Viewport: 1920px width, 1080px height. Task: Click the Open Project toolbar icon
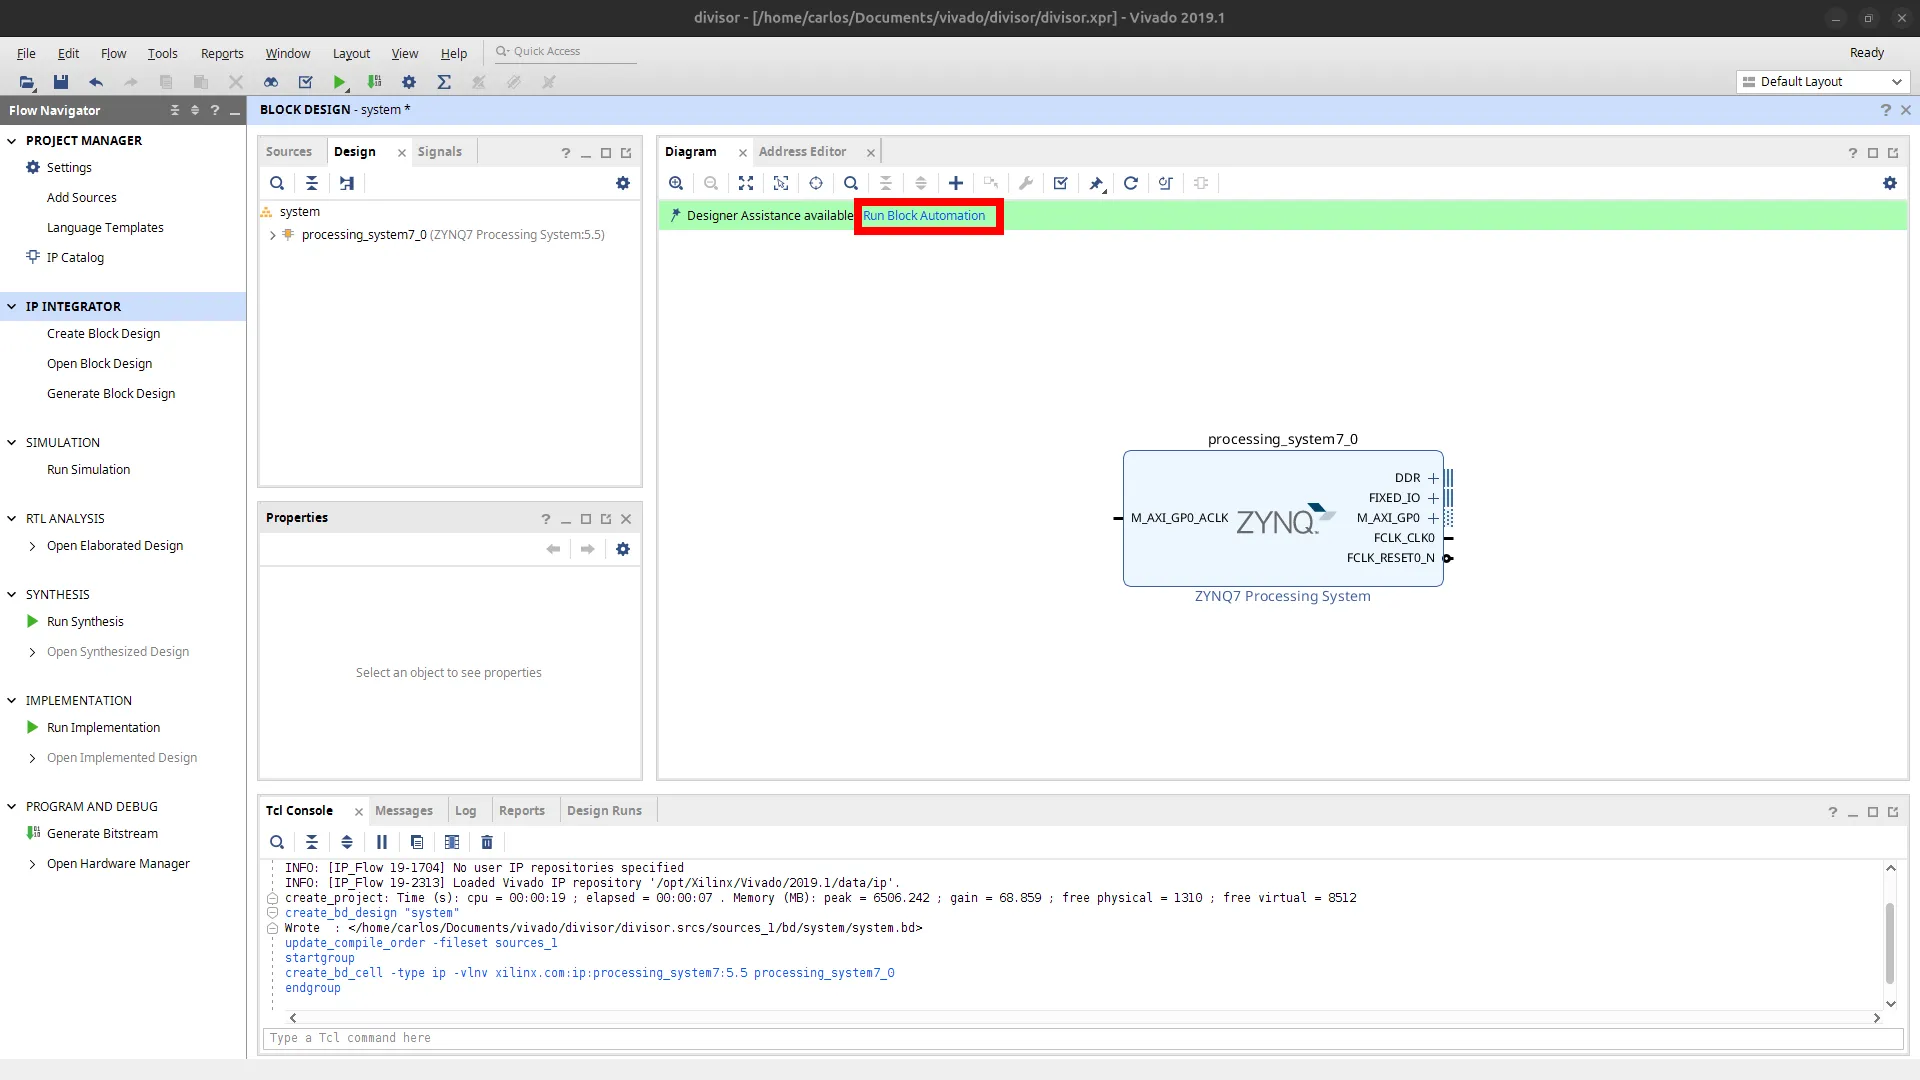click(x=27, y=82)
